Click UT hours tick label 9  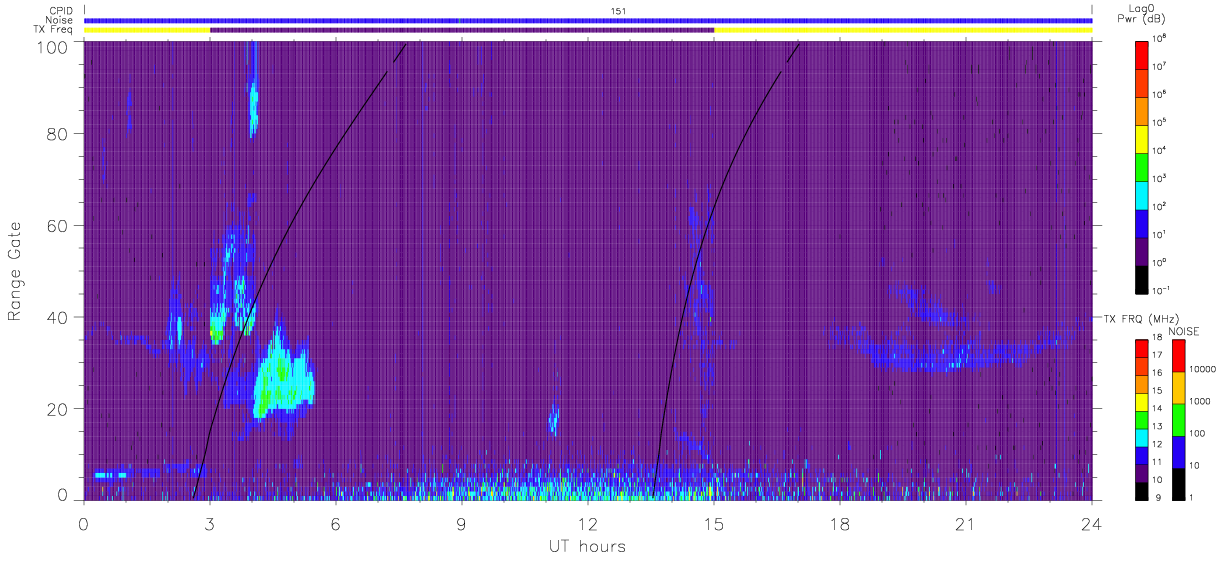click(x=462, y=523)
